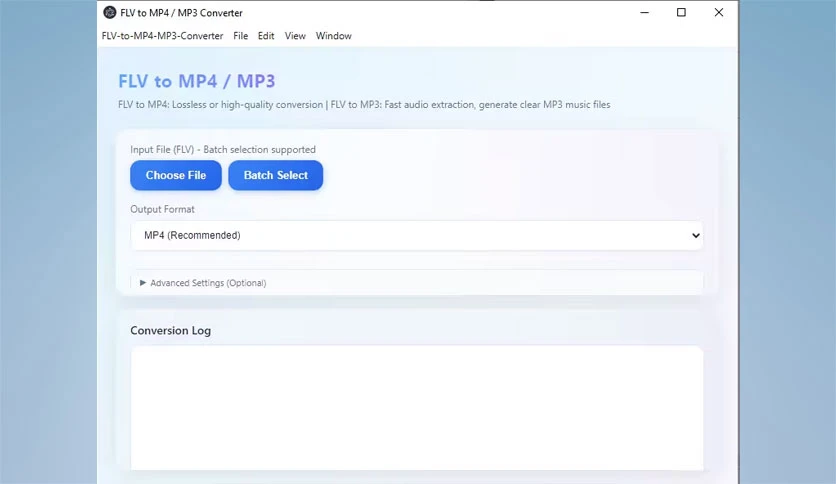This screenshot has width=836, height=484.
Task: Click the 'FLV to MP4 / MP3' heading
Action: point(197,81)
